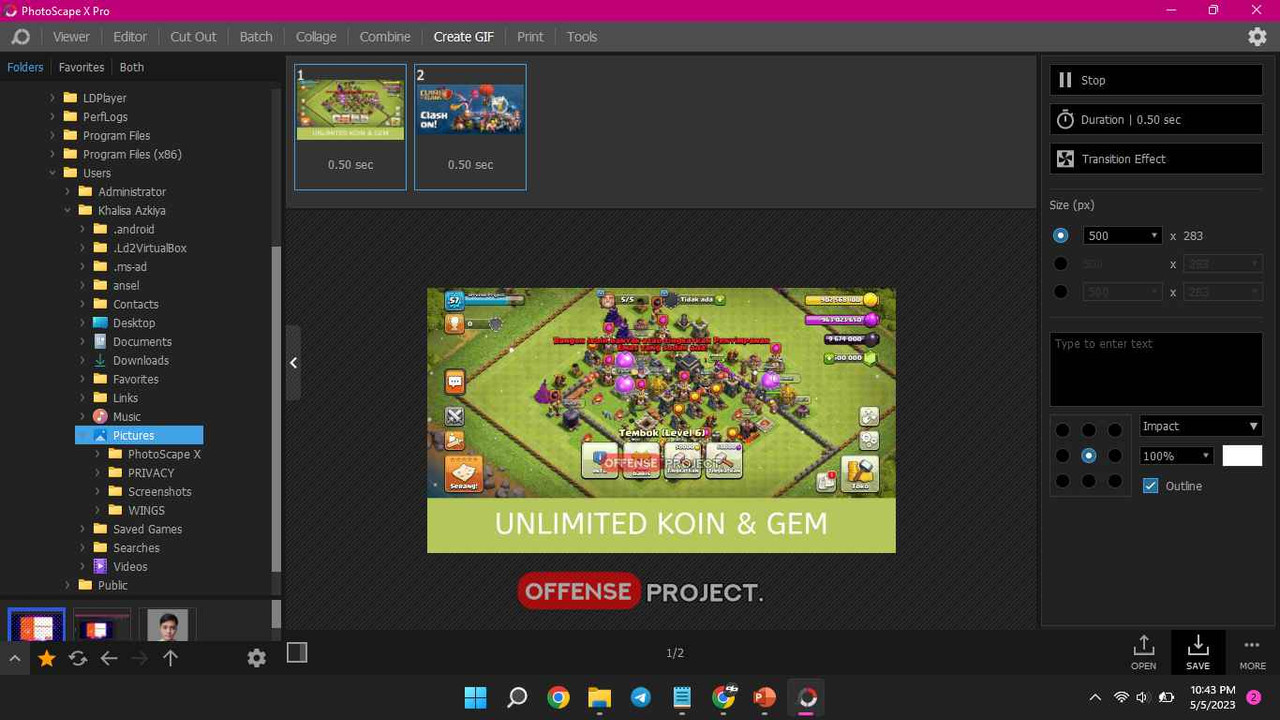Open the Combine tab
Viewport: 1280px width, 720px height.
[x=385, y=37]
